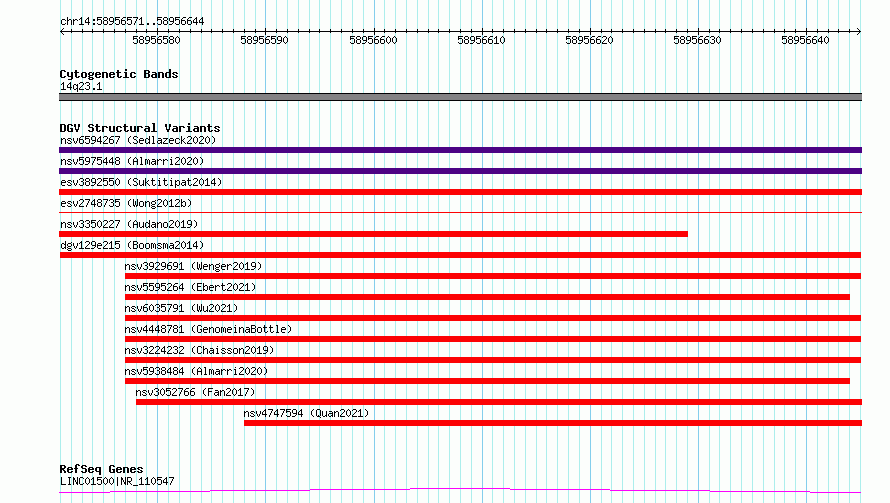
Task: Click the red bar under nsv6035791
Action: (493, 318)
